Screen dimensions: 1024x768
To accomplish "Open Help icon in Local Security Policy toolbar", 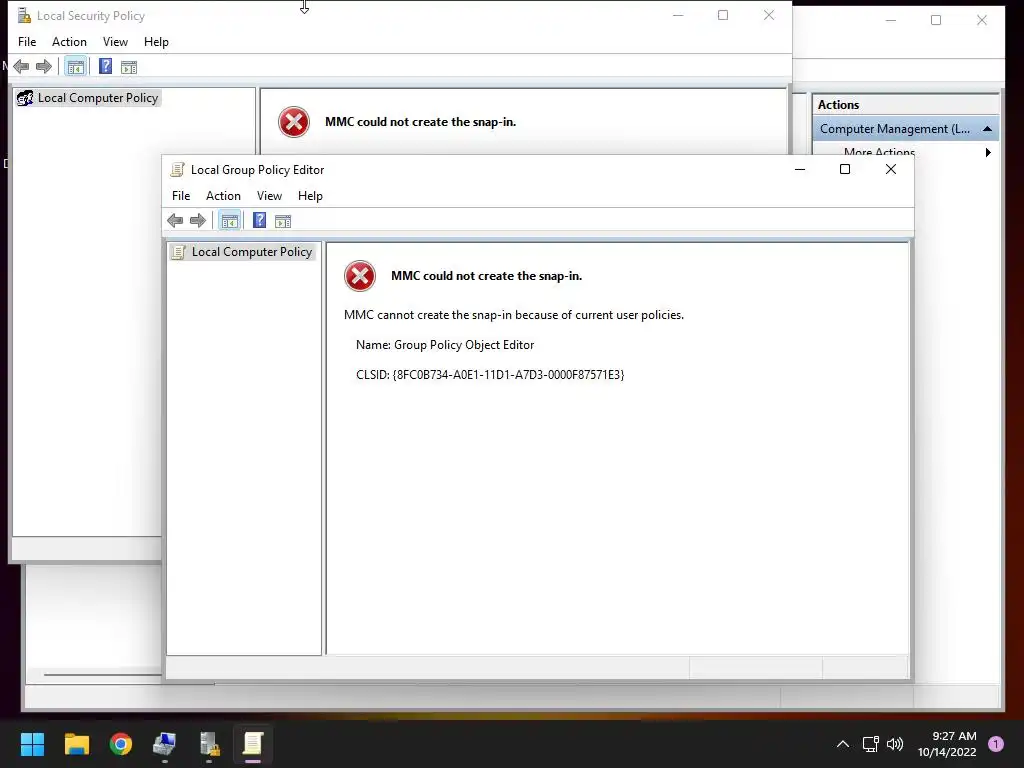I will (105, 67).
